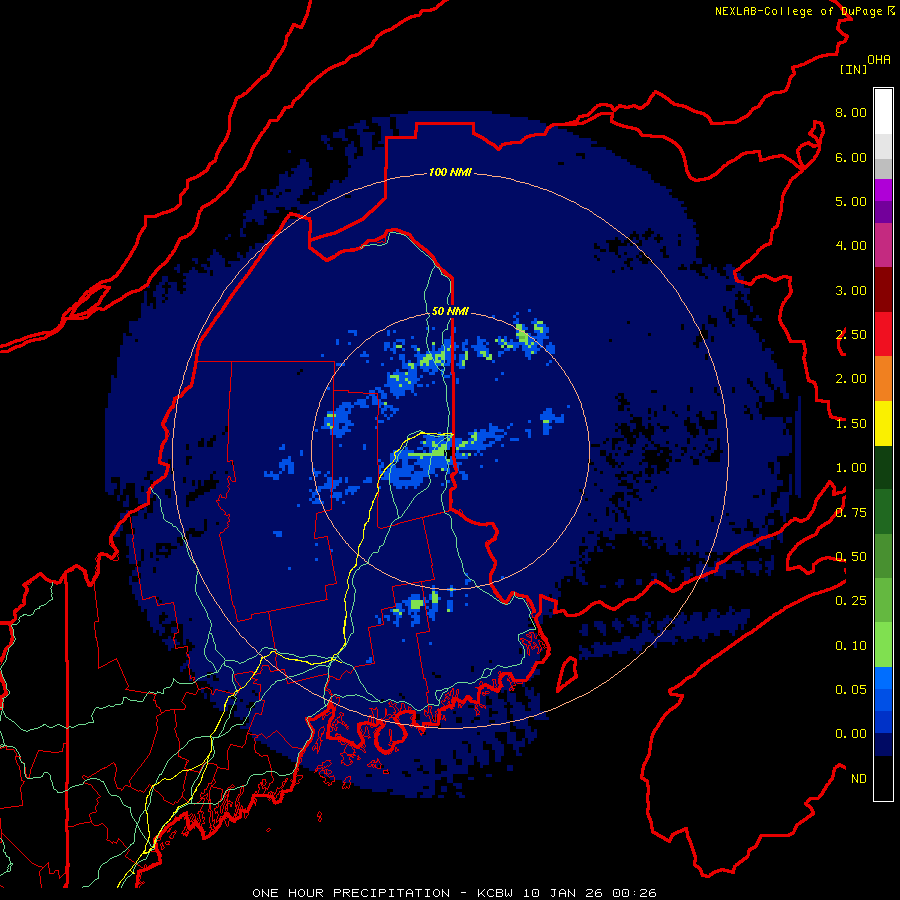Select the 0.05 legend value
The width and height of the screenshot is (900, 900).
pos(851,690)
